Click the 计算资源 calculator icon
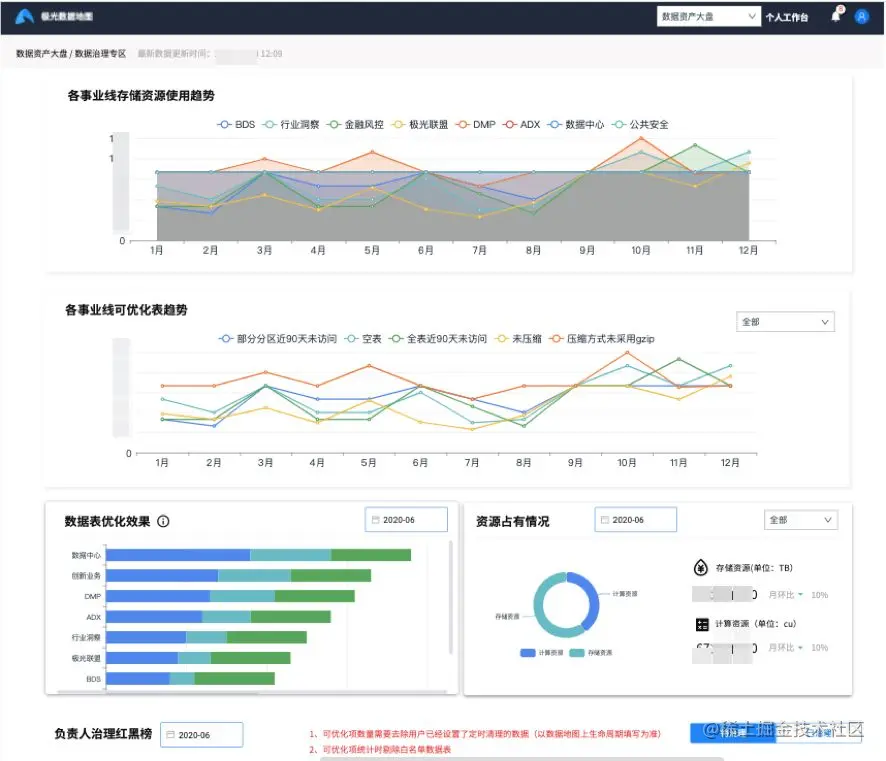This screenshot has height=761, width=886. [x=702, y=624]
